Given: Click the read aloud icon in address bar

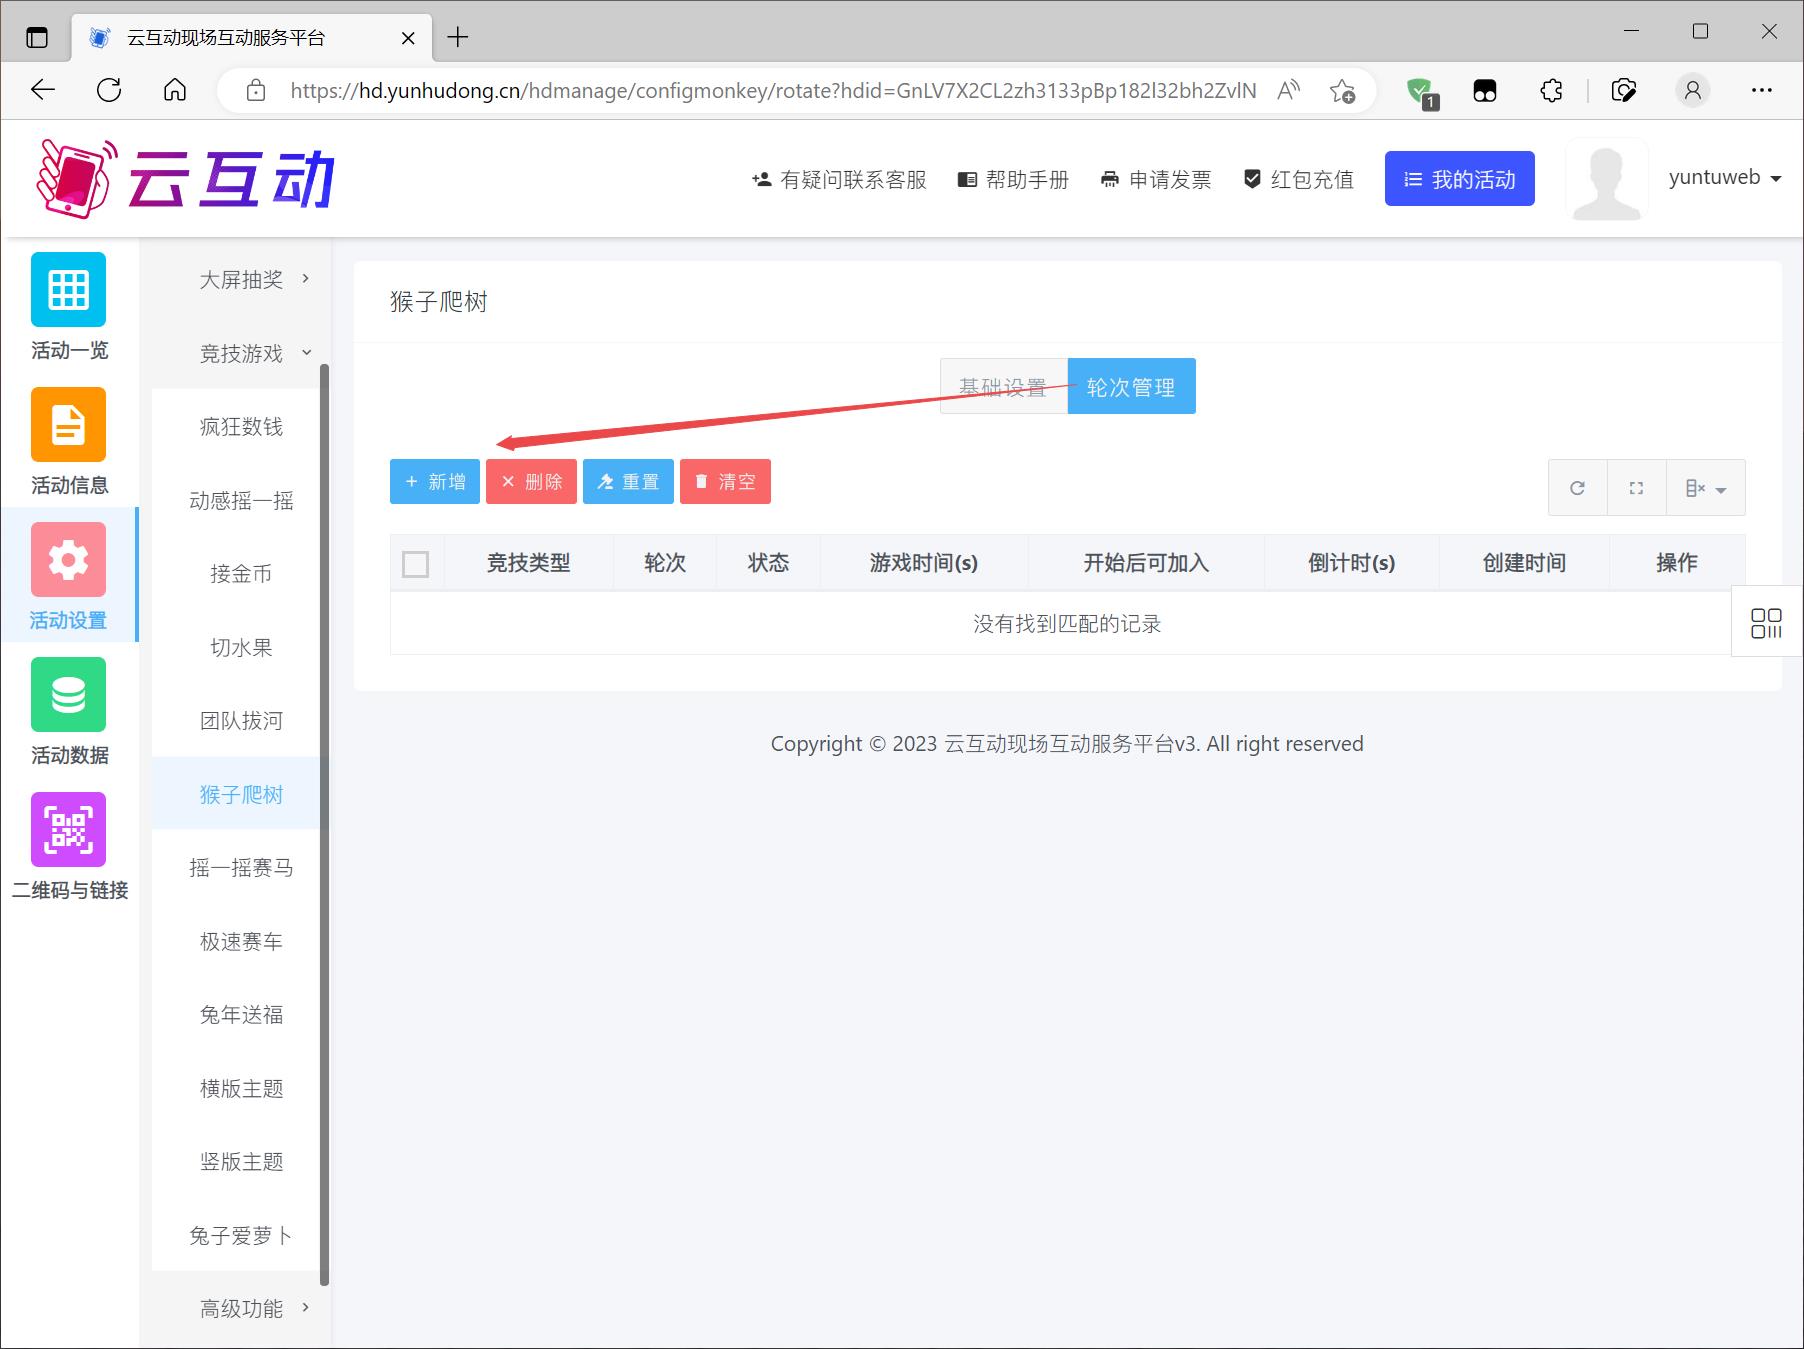Looking at the screenshot, I should [x=1289, y=91].
